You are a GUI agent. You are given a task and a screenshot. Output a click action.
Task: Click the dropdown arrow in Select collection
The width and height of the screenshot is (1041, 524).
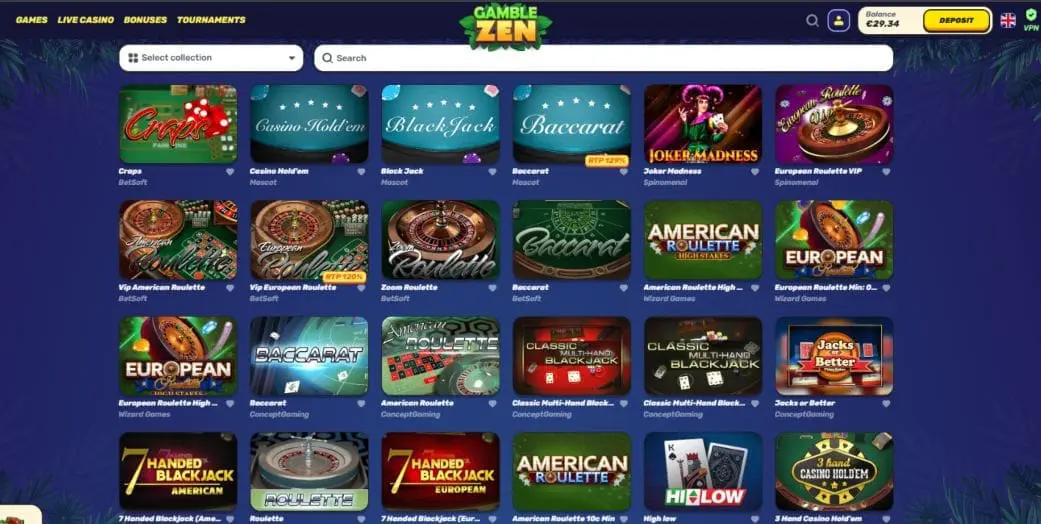pos(291,58)
